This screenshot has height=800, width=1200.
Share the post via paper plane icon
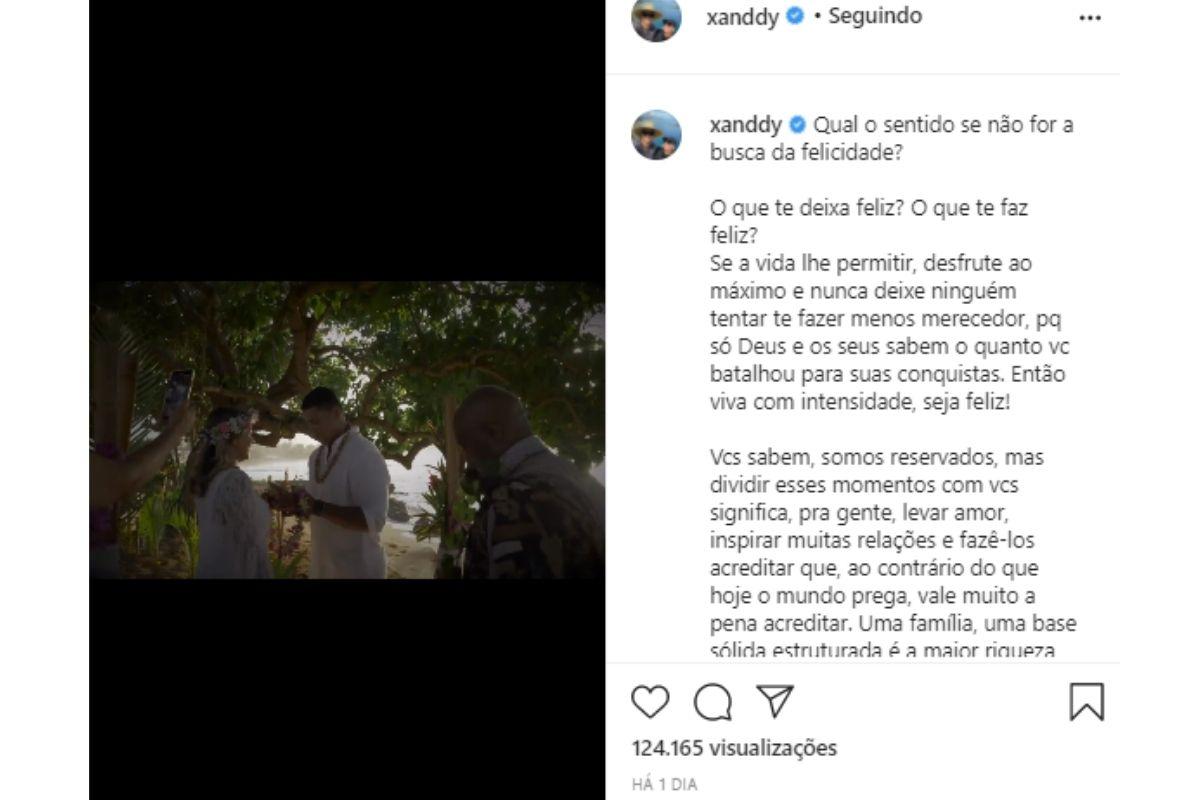click(775, 701)
